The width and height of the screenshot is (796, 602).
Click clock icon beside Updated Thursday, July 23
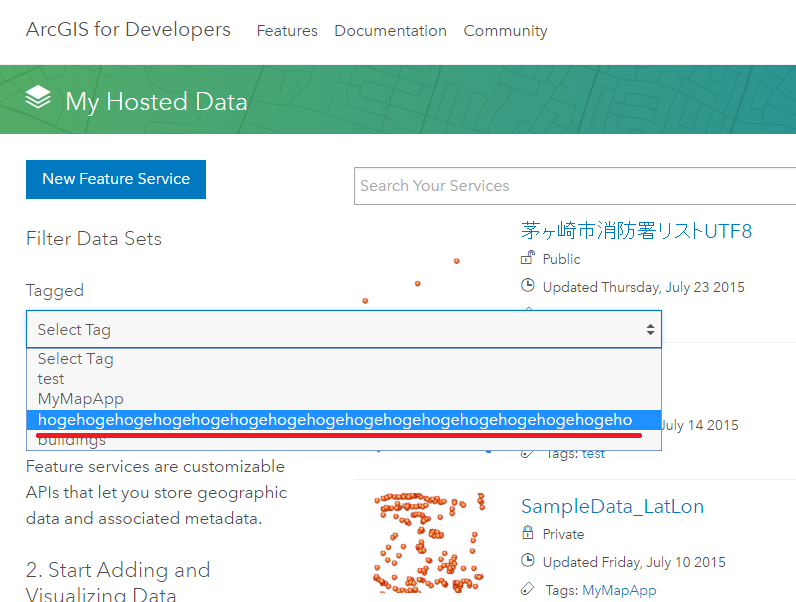click(x=528, y=285)
